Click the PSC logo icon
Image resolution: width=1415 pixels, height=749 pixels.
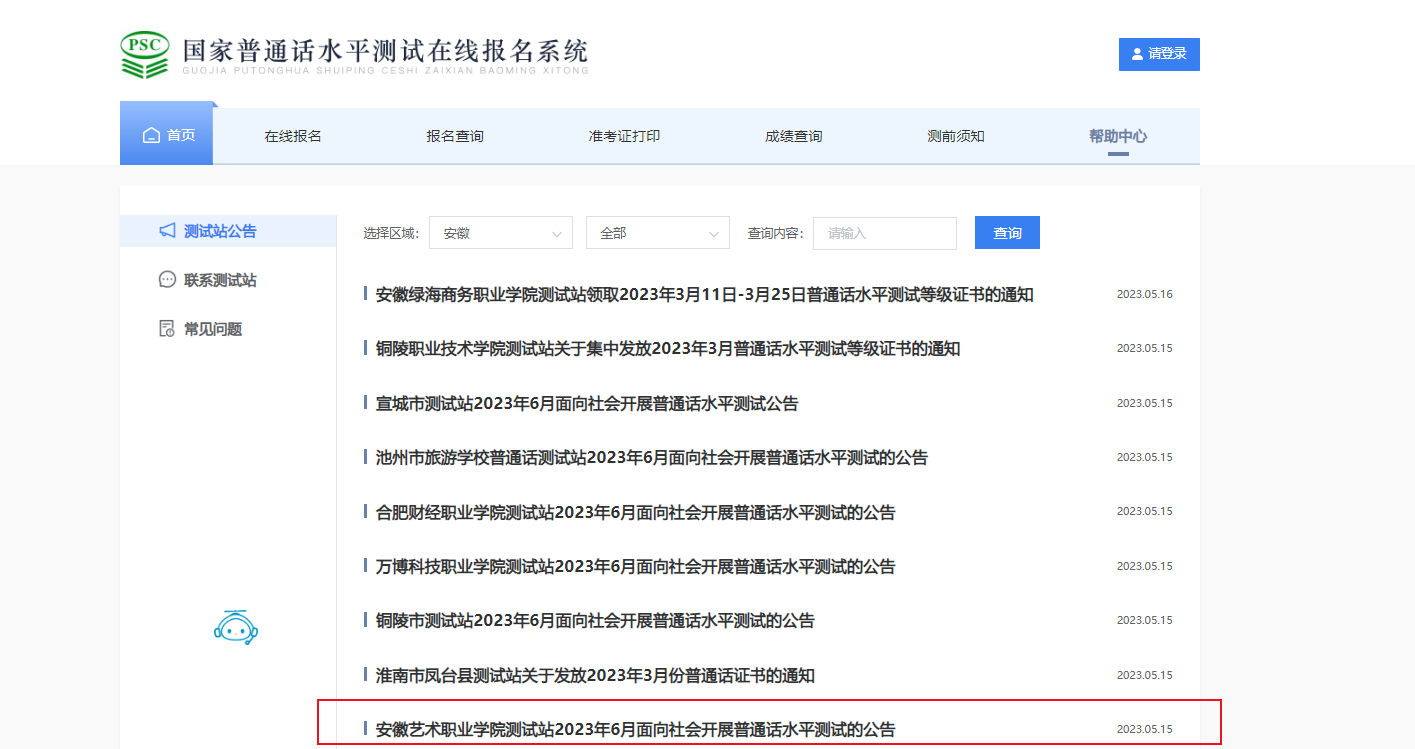pos(145,54)
